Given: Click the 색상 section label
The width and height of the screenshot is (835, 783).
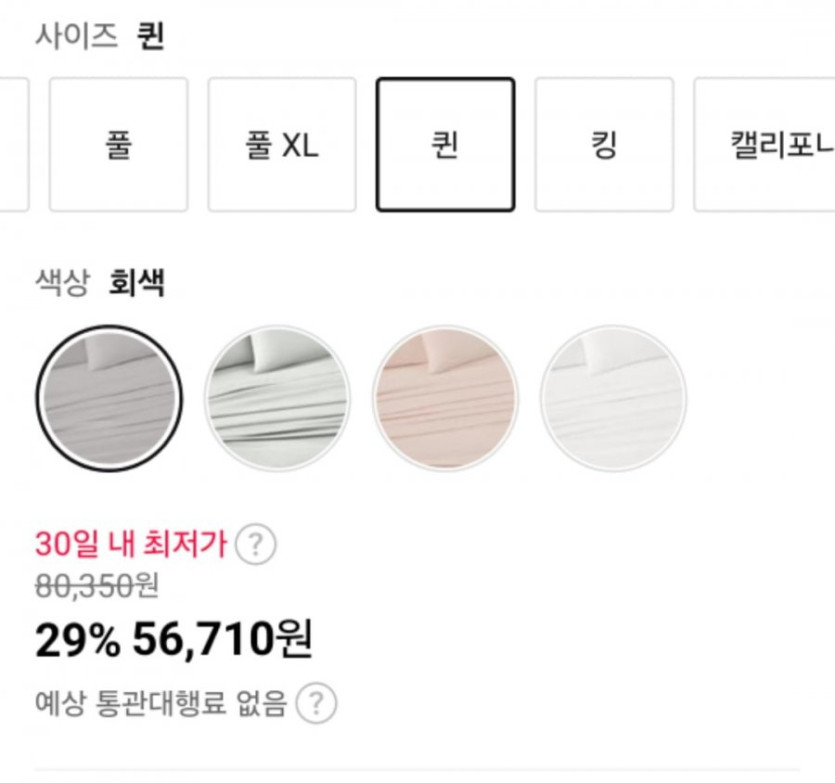Looking at the screenshot, I should (62, 284).
